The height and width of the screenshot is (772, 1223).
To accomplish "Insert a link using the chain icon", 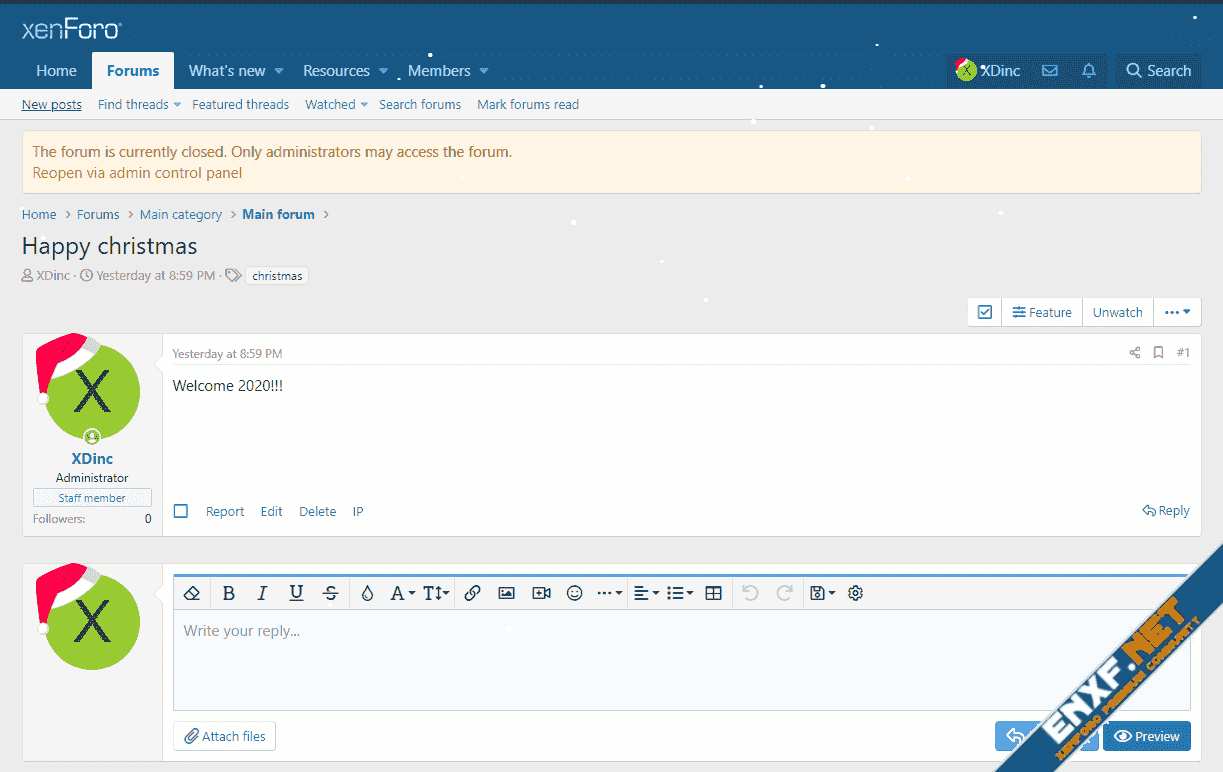I will [473, 593].
